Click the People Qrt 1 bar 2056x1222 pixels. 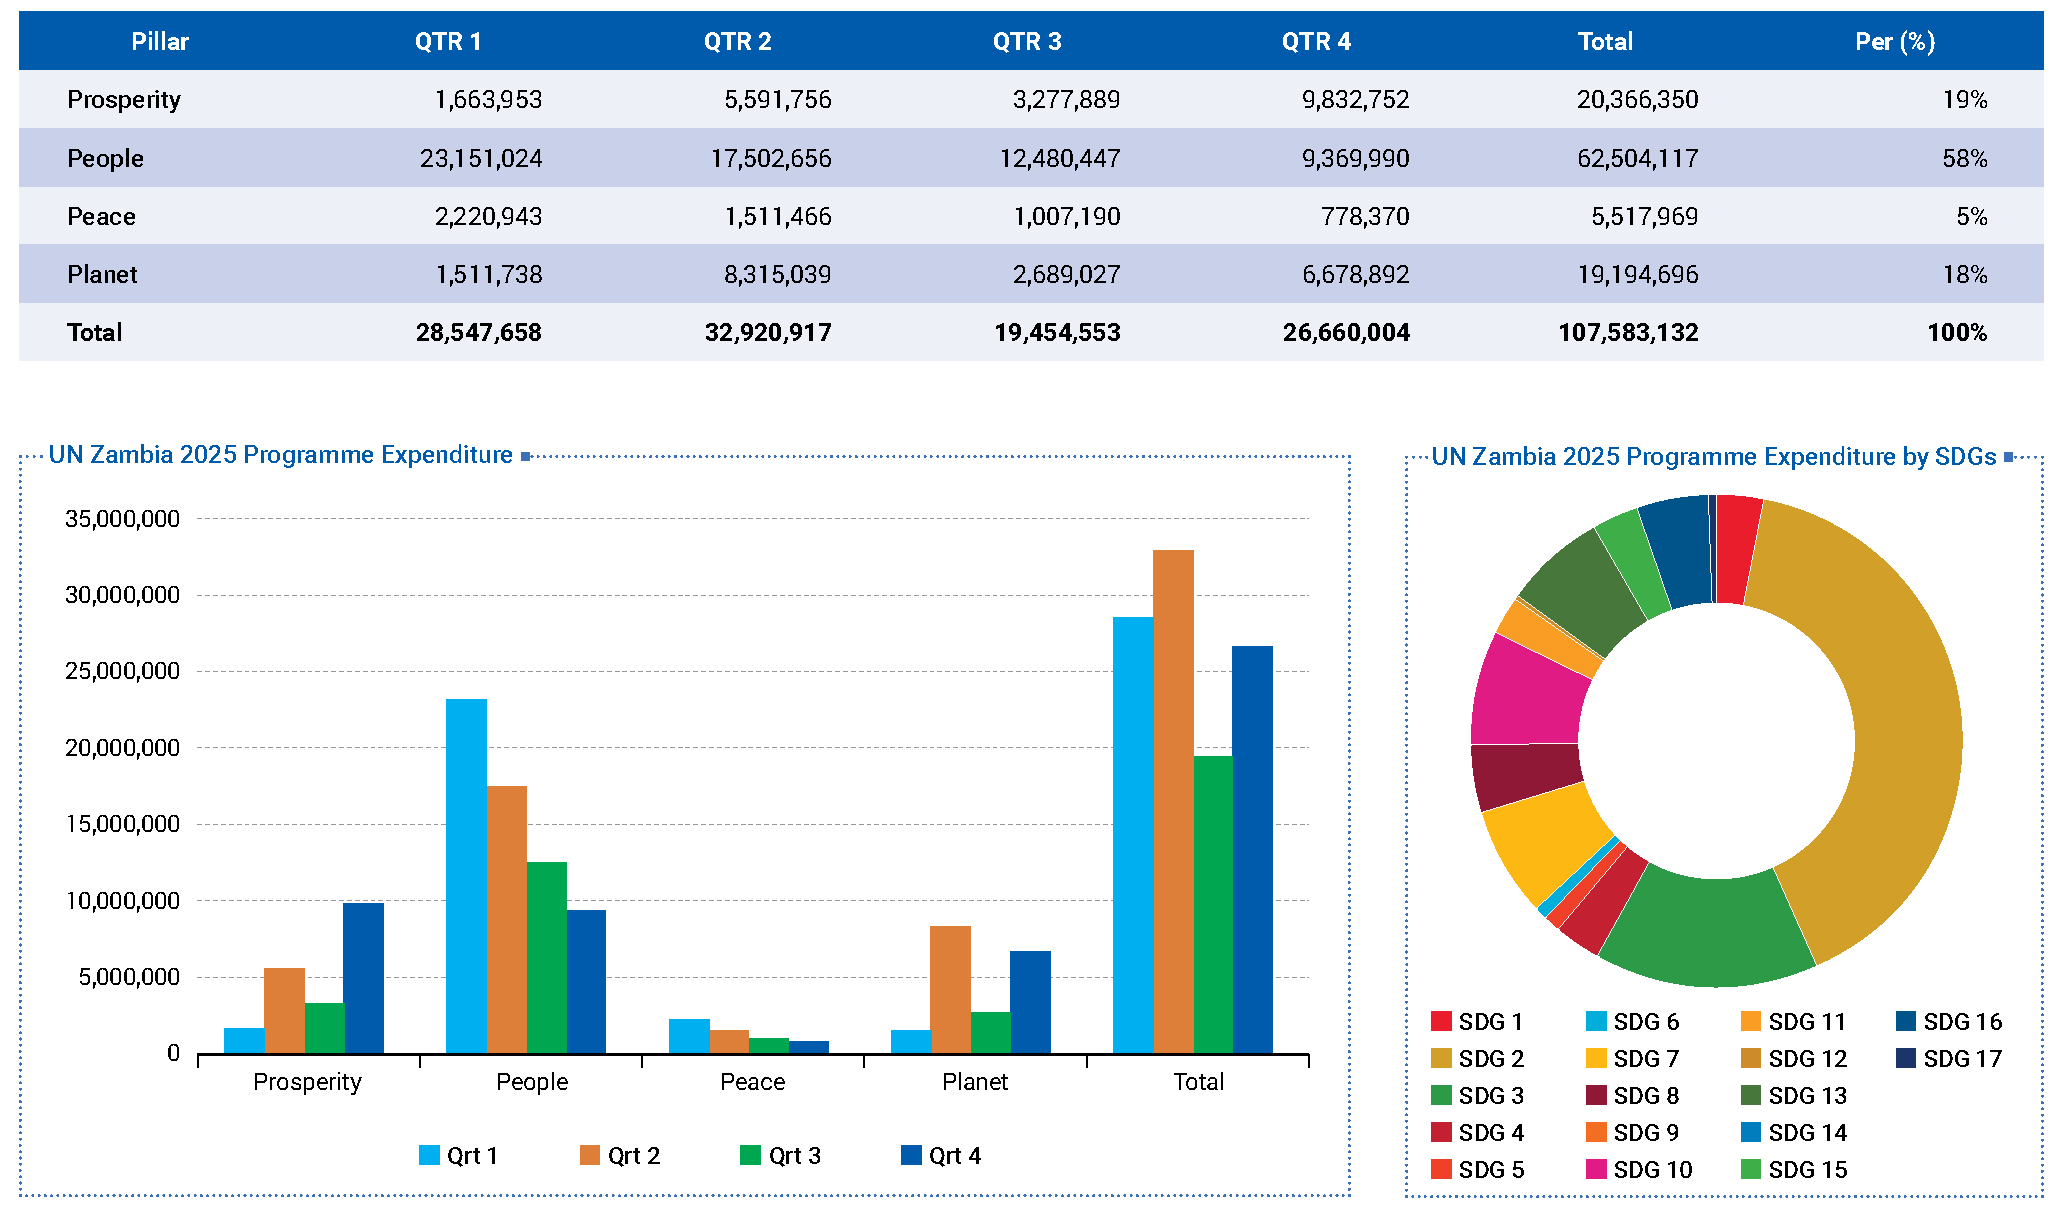(x=466, y=876)
